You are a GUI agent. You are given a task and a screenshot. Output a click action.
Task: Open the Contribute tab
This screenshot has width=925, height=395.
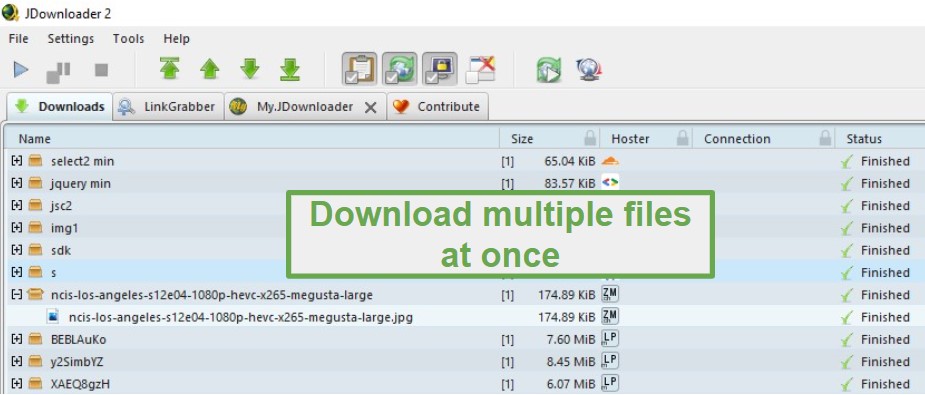[x=438, y=107]
